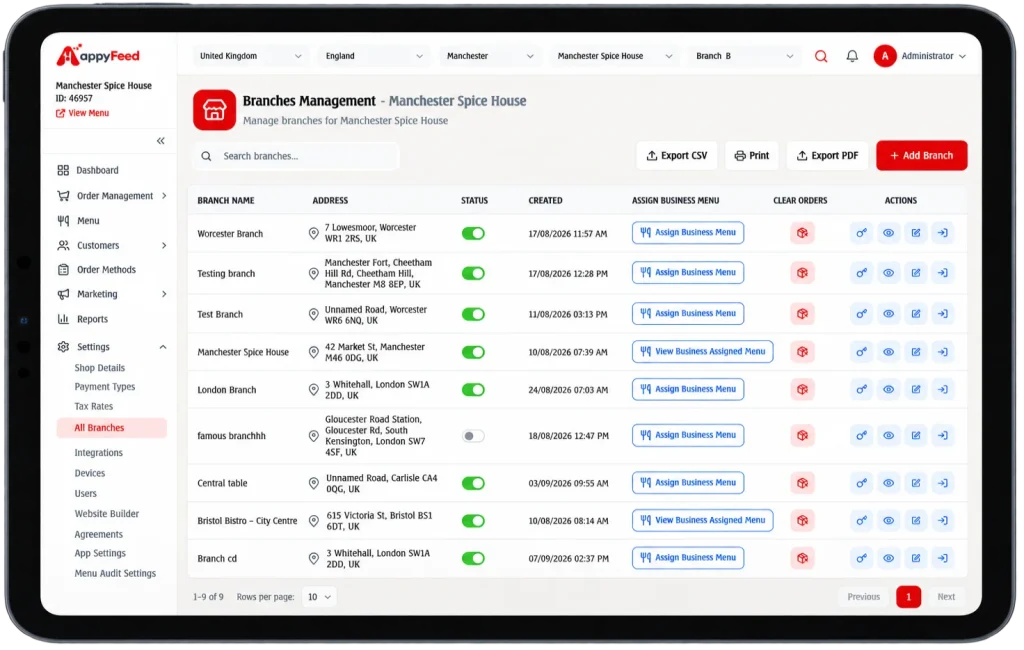Screen dimensions: 1024x650
Task: Open the England region dropdown
Action: (374, 56)
